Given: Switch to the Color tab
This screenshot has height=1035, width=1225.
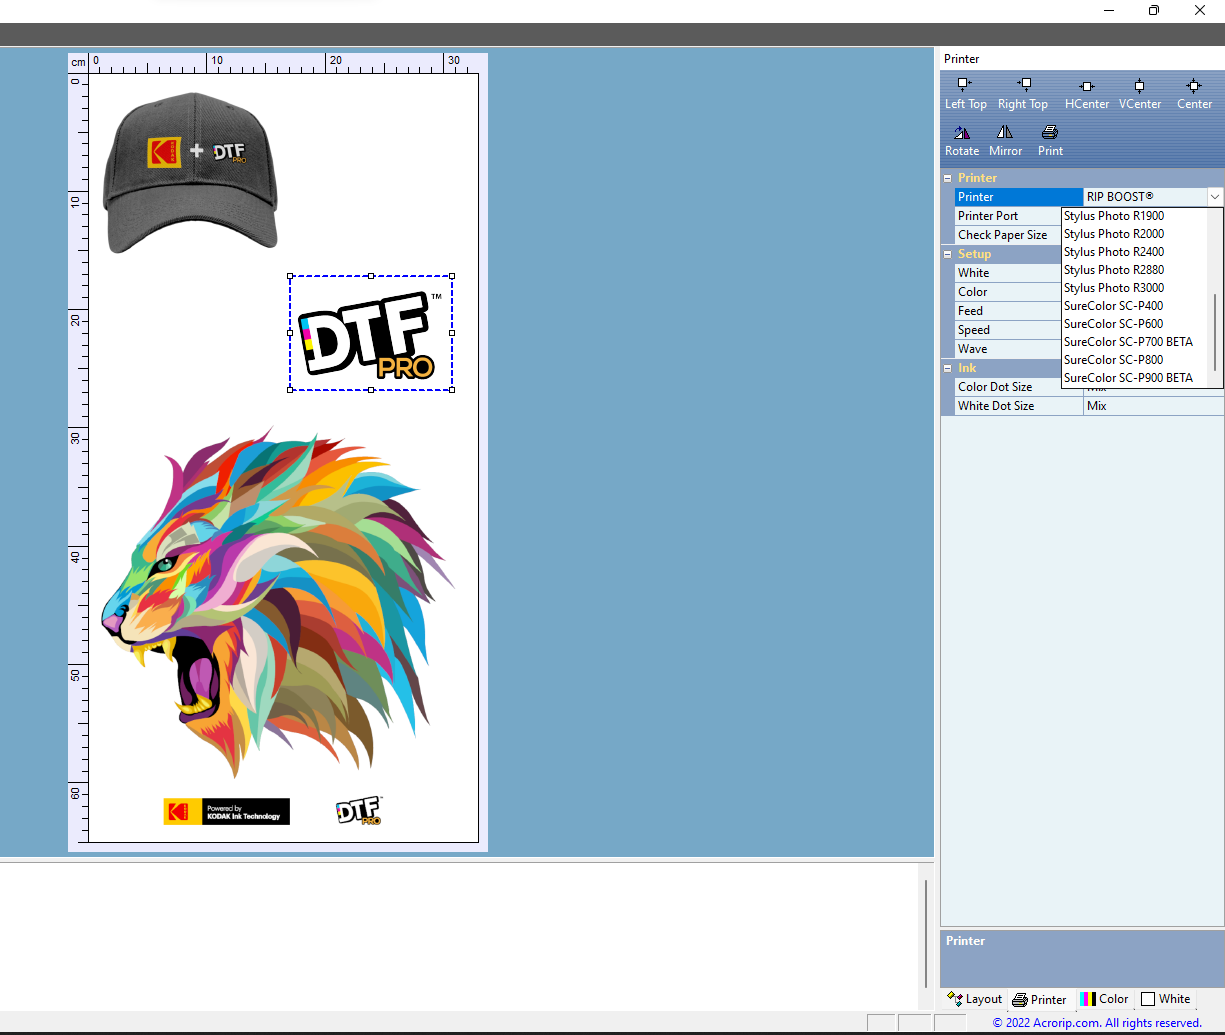Looking at the screenshot, I should 1104,999.
